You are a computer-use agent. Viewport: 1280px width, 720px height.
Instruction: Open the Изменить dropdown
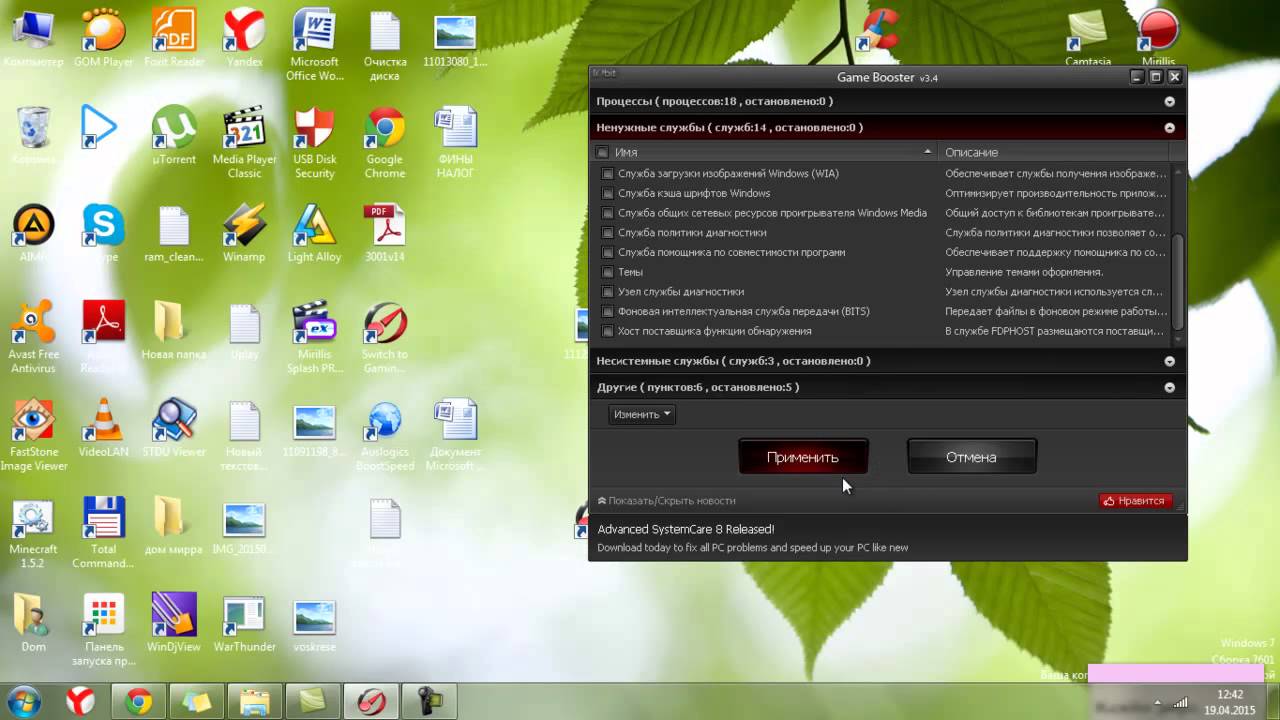[x=642, y=414]
